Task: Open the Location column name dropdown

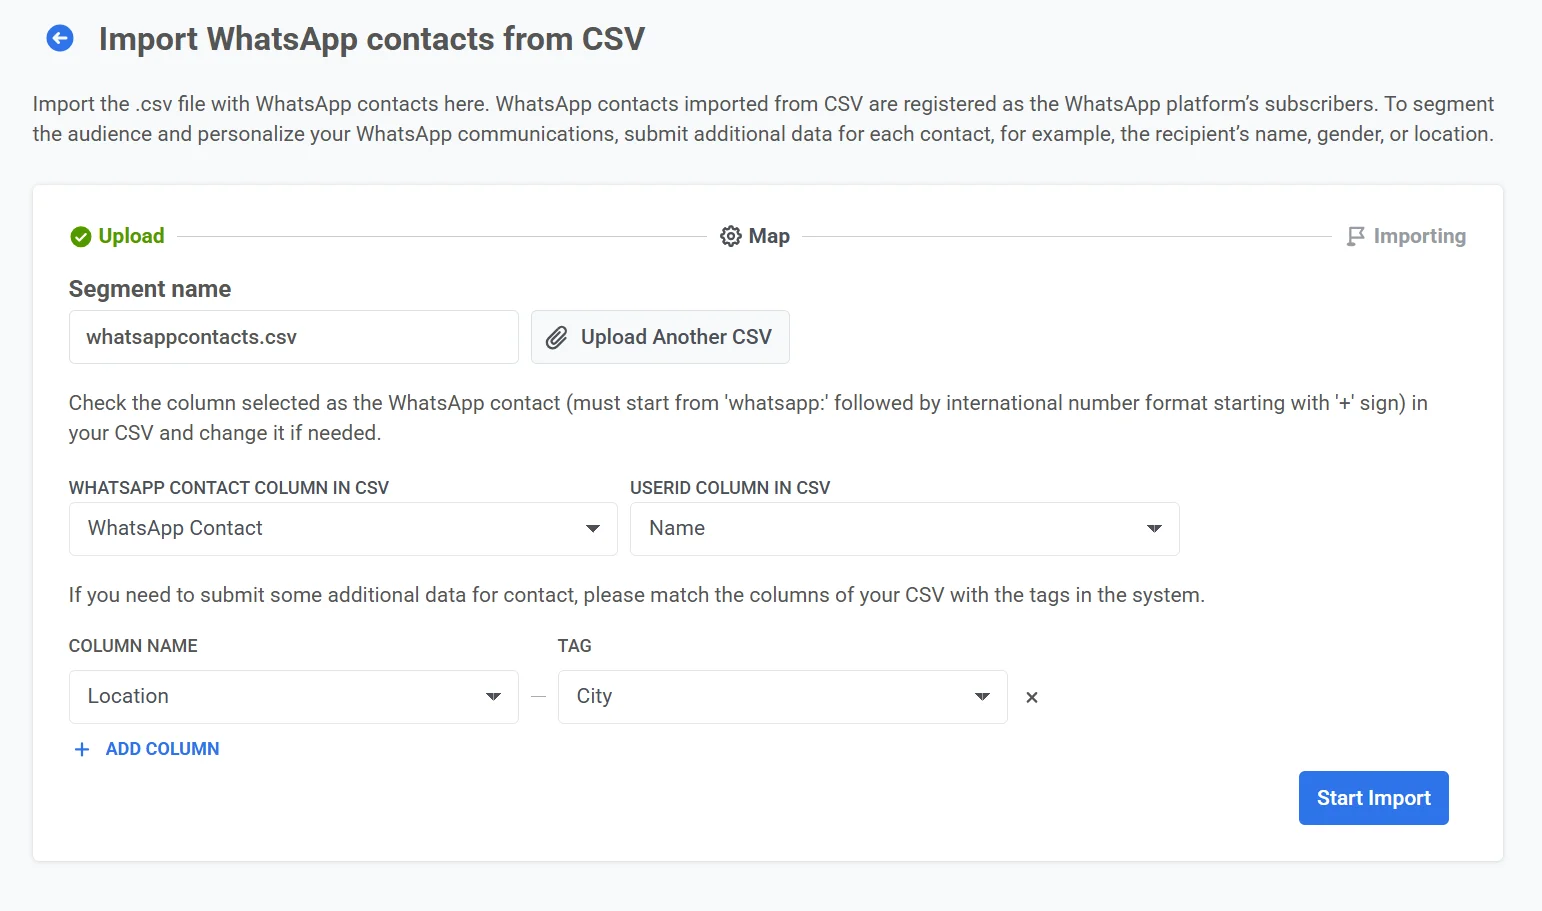Action: 293,697
